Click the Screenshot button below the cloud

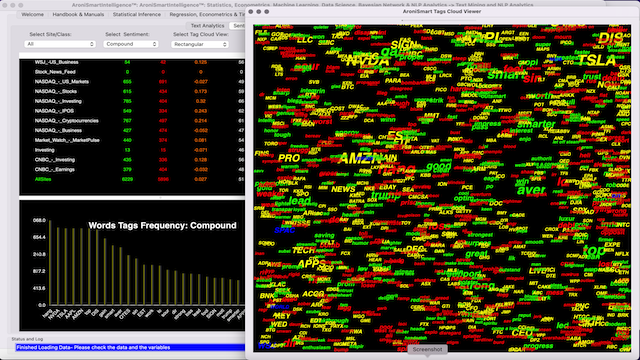point(427,349)
